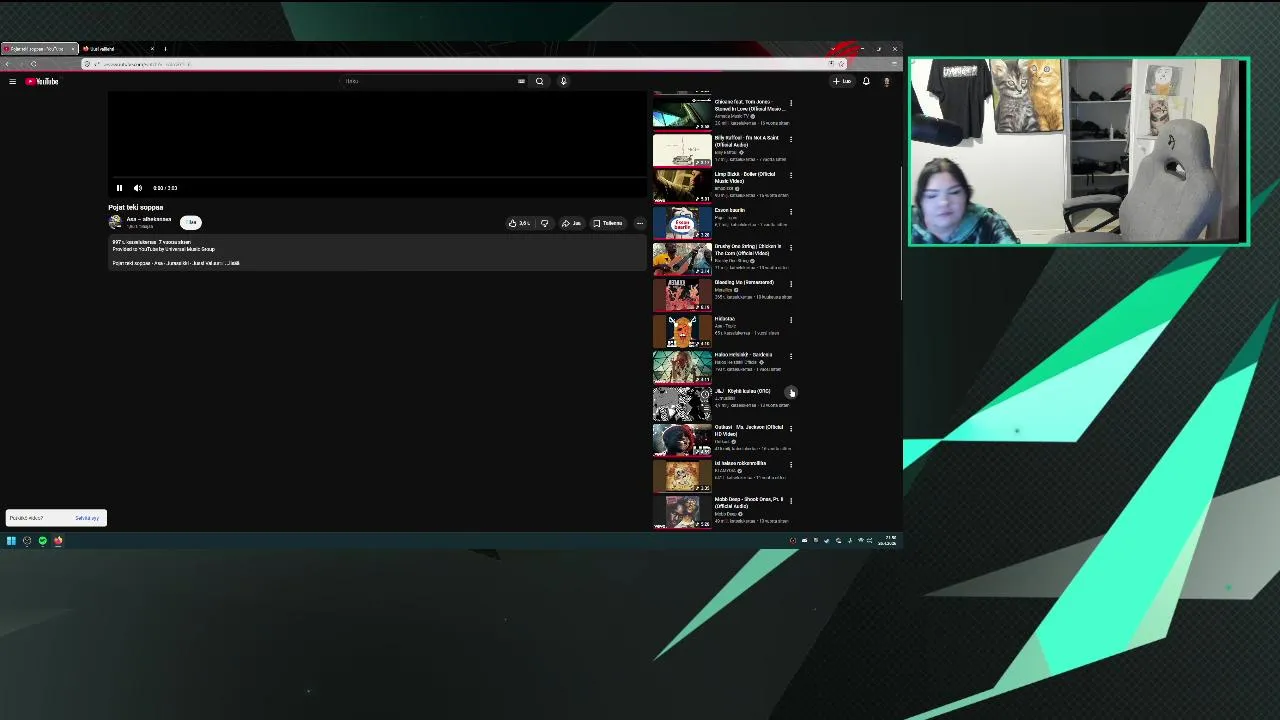Click the link in the bottom-left popup
1280x720 pixels.
point(87,518)
